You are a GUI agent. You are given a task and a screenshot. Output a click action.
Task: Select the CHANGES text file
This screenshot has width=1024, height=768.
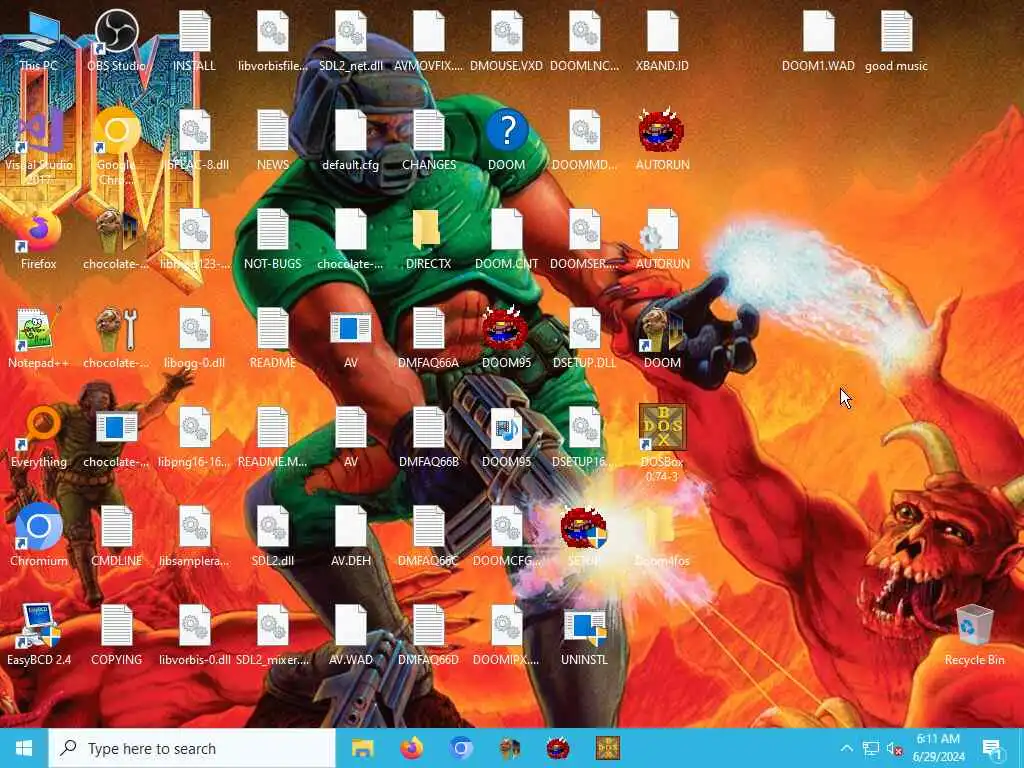click(428, 140)
